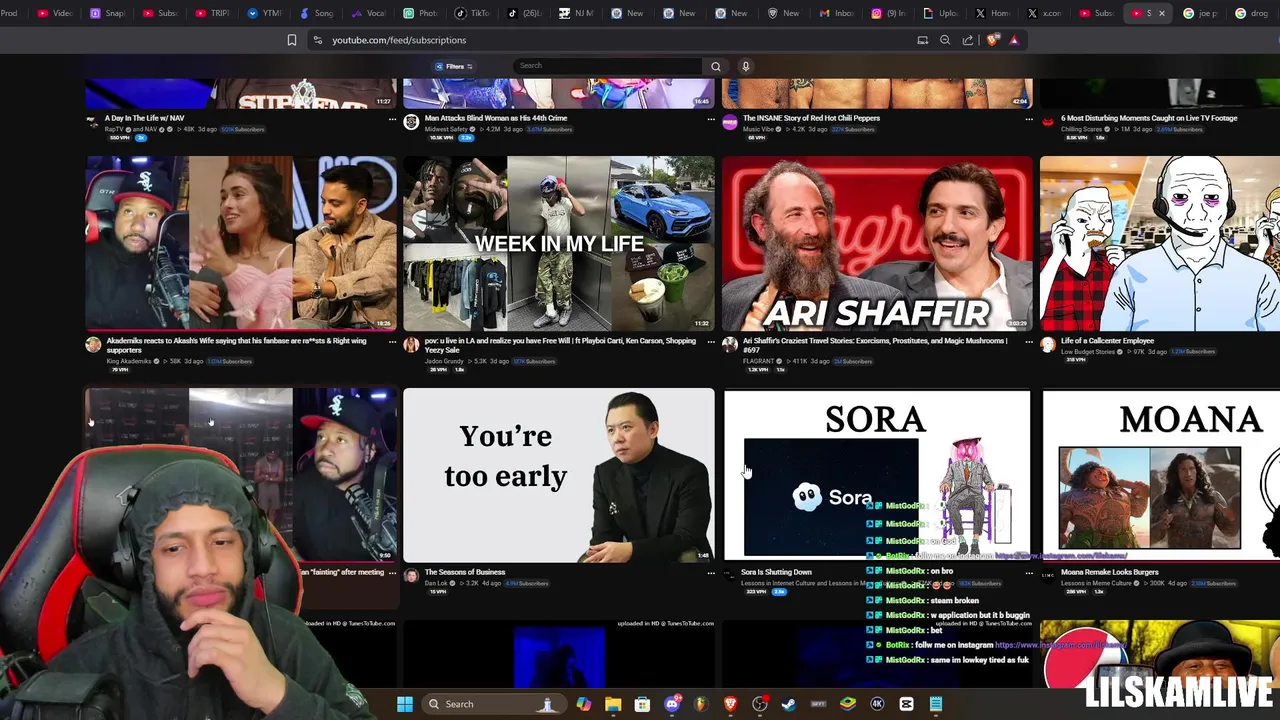The image size is (1280, 720).
Task: Open '6 Most Disturbing Moments' video title
Action: [x=1149, y=118]
